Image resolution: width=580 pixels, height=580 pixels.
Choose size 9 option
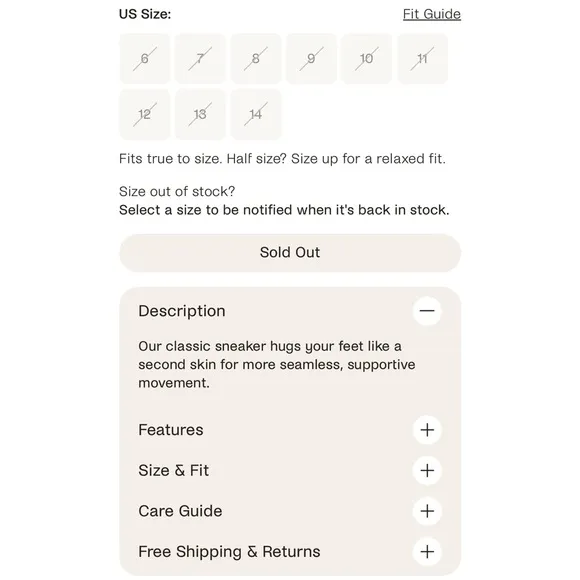click(x=311, y=58)
